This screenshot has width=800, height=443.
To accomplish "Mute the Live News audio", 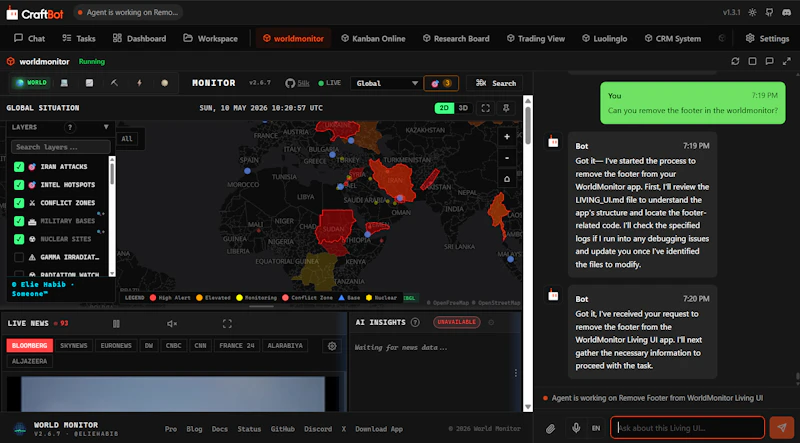I will [172, 324].
